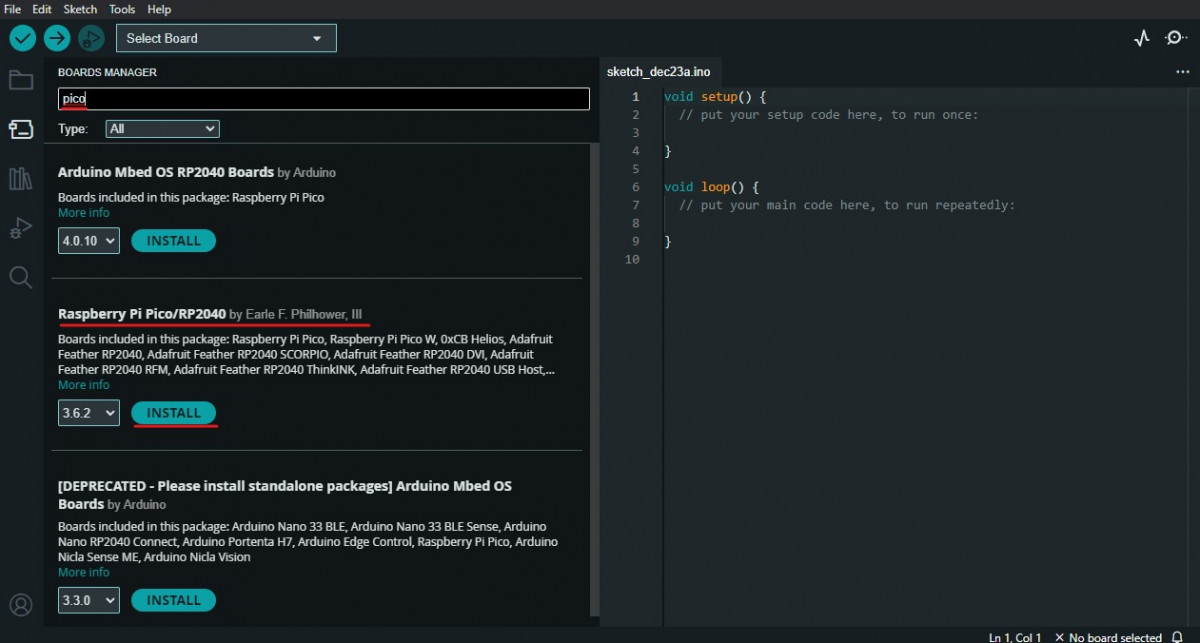Click the Upload arrow icon

pyautogui.click(x=57, y=38)
